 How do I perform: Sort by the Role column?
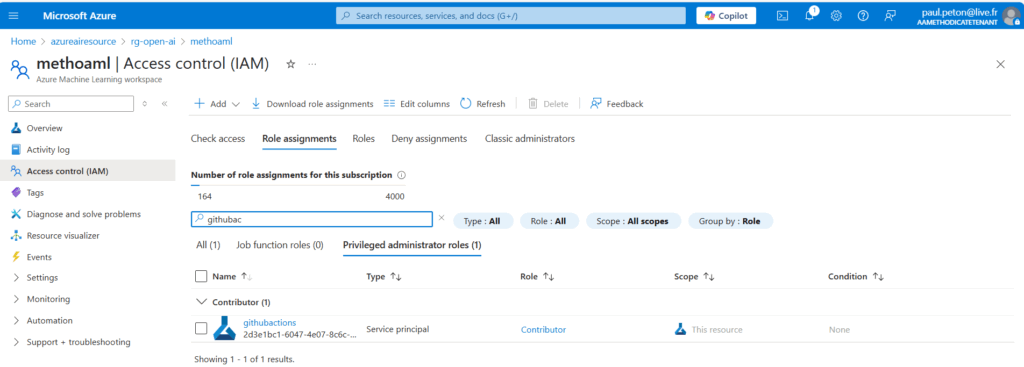pos(537,276)
